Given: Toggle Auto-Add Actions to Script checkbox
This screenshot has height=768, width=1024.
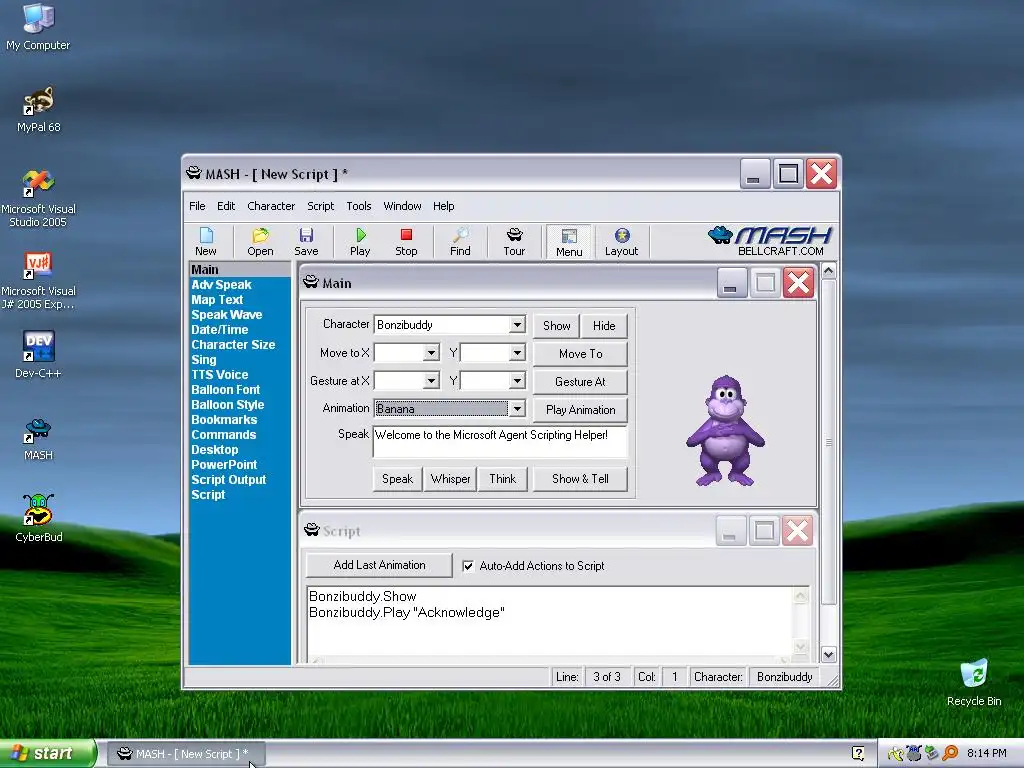Looking at the screenshot, I should point(468,566).
